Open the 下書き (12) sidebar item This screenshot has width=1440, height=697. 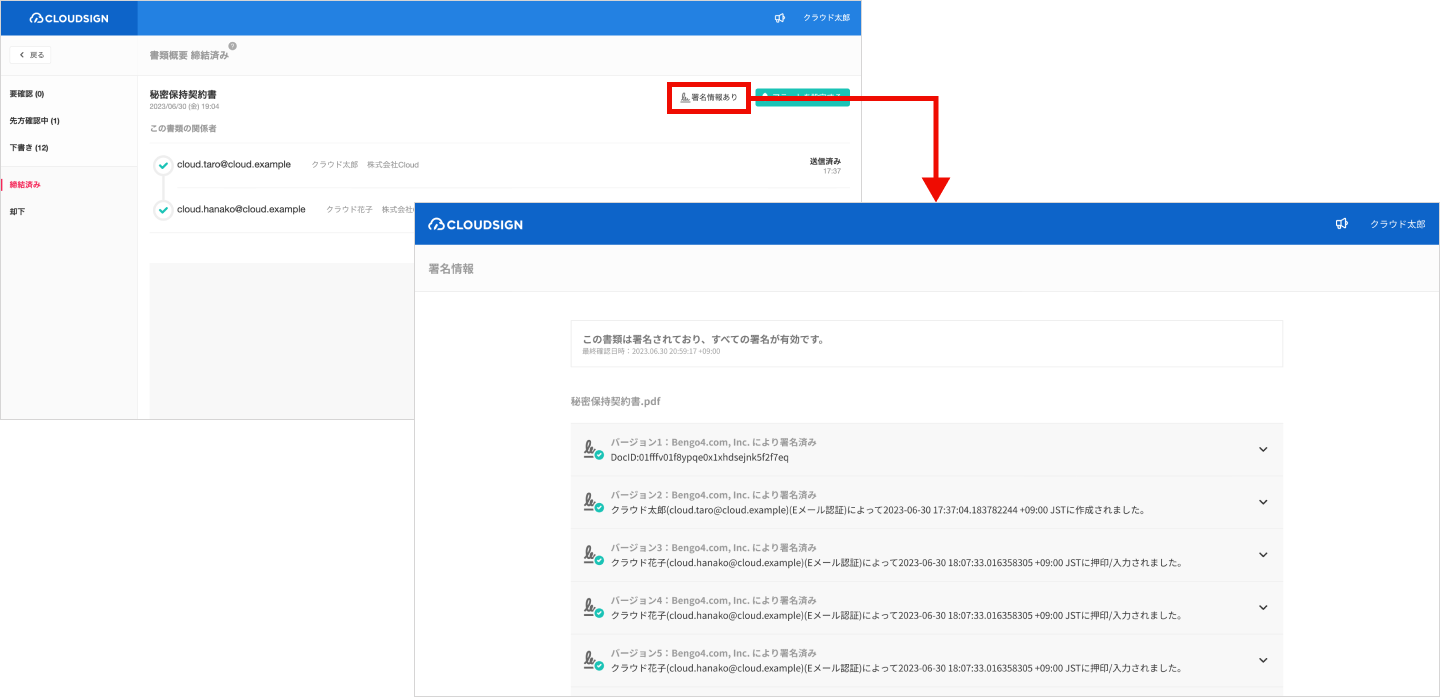click(x=29, y=148)
